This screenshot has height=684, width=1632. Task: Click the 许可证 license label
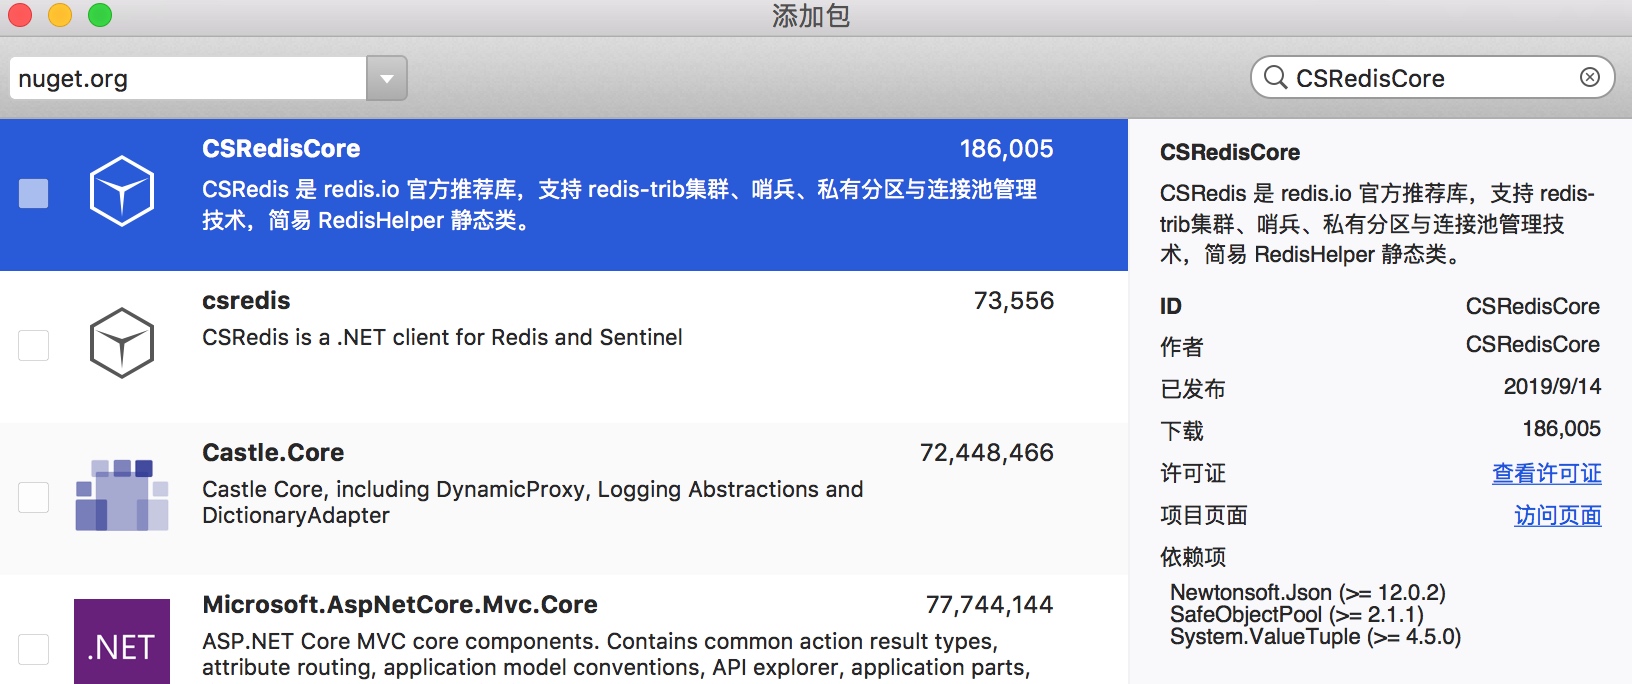pyautogui.click(x=1193, y=473)
